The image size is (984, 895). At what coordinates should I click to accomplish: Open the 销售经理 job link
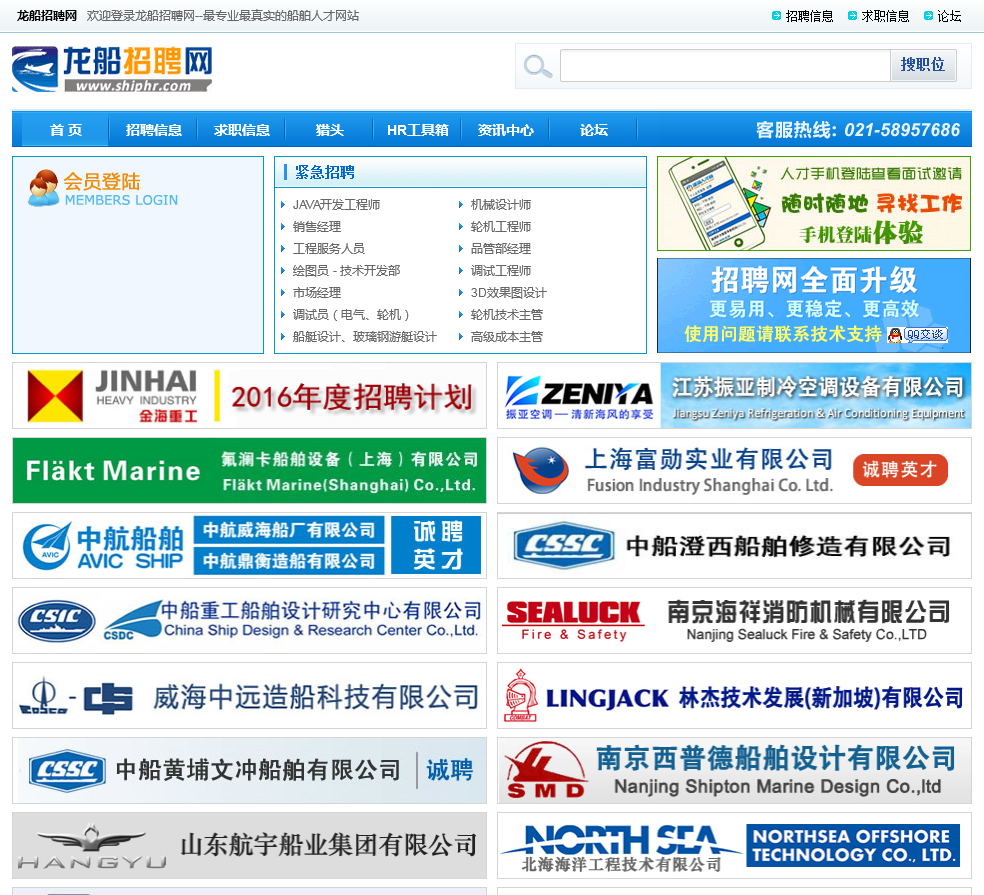click(x=317, y=227)
